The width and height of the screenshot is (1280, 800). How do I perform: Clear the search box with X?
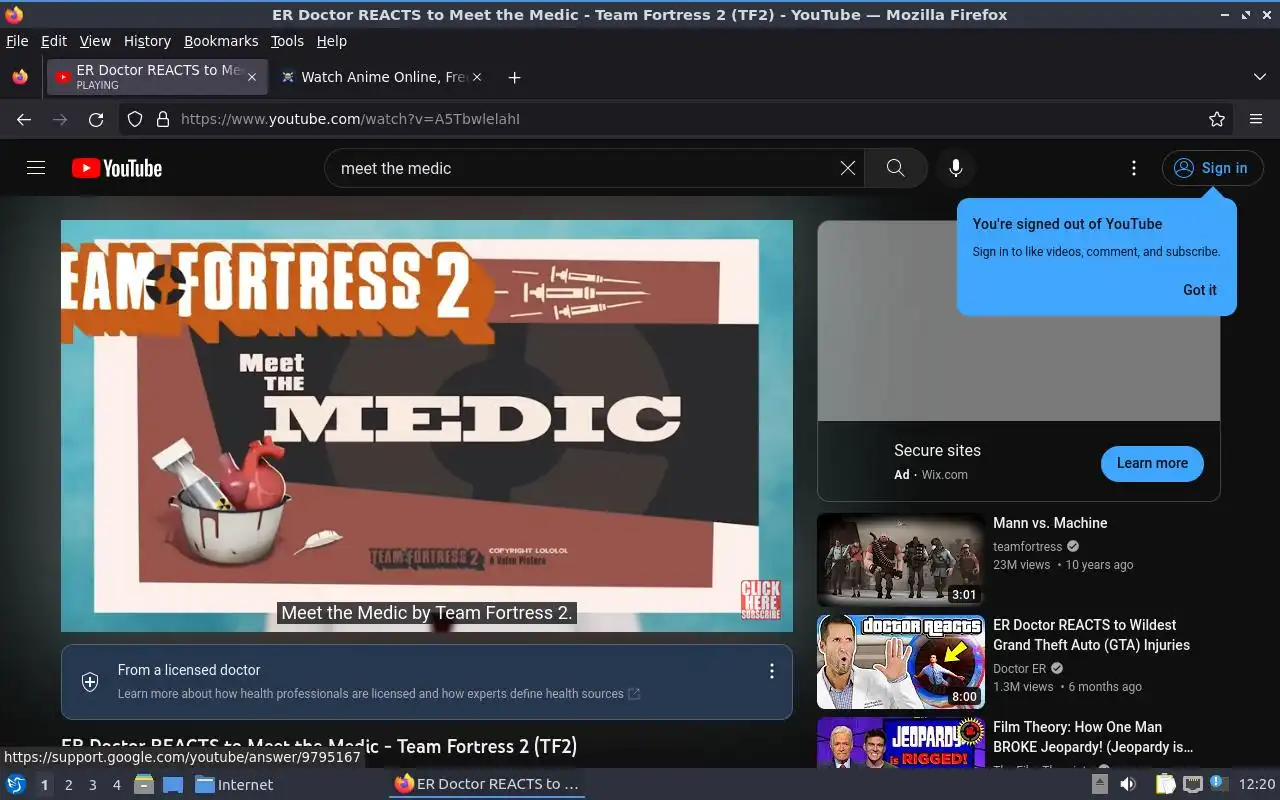tap(848, 168)
